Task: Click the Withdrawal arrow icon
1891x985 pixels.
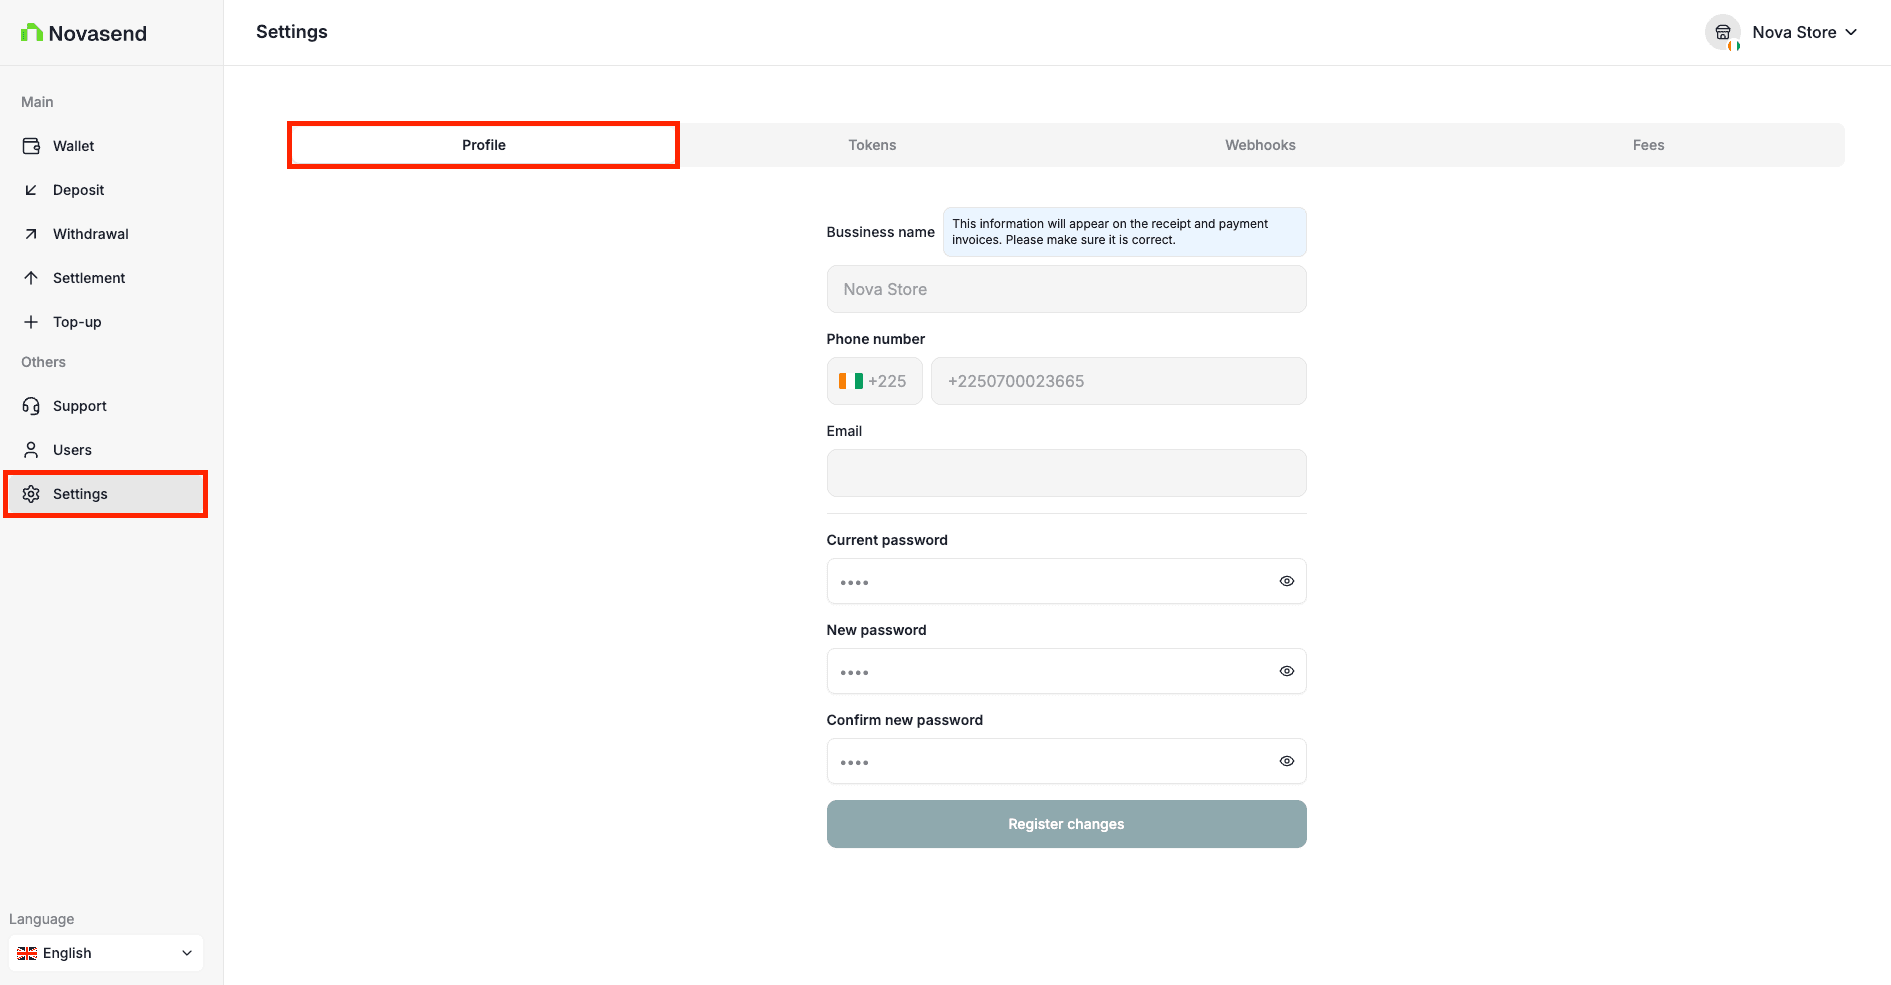Action: coord(31,233)
